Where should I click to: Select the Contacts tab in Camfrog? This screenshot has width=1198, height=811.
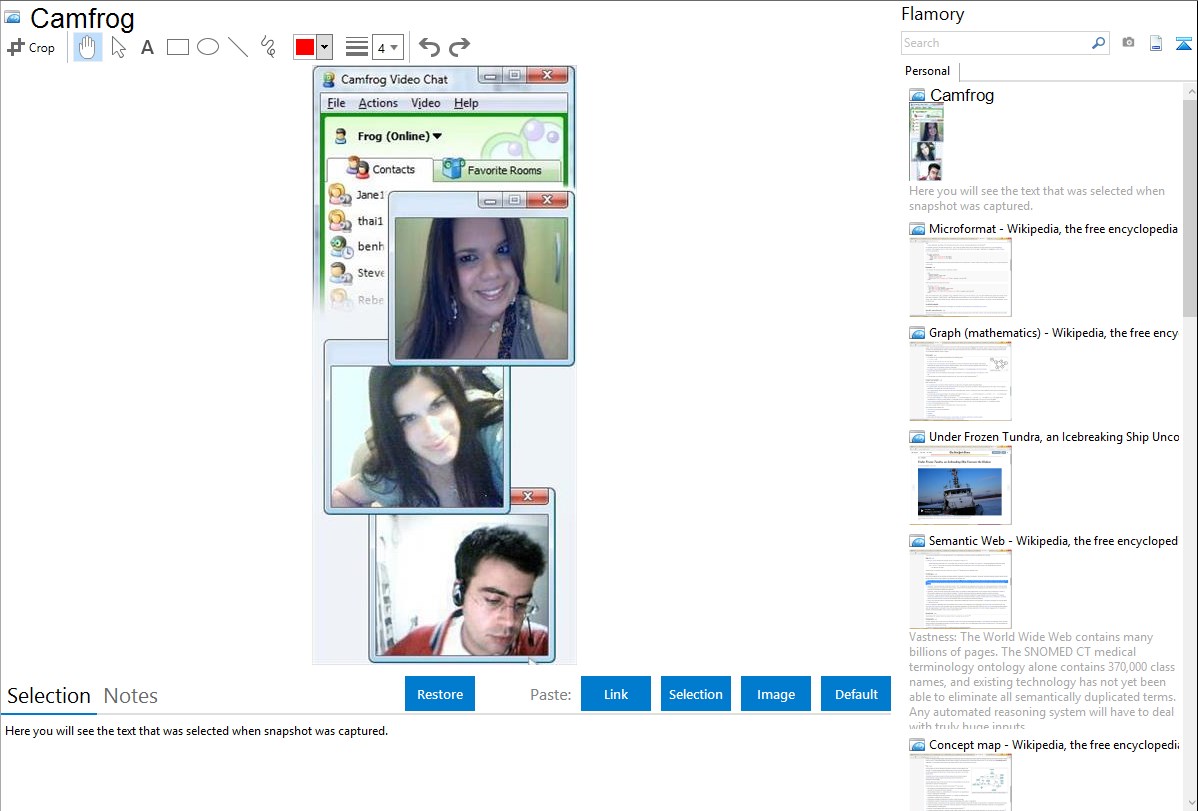click(380, 169)
